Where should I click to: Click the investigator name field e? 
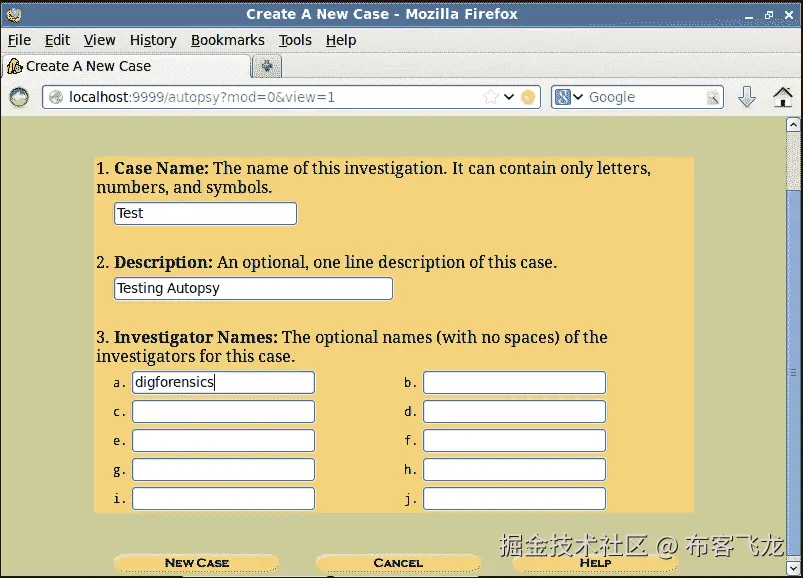[223, 441]
